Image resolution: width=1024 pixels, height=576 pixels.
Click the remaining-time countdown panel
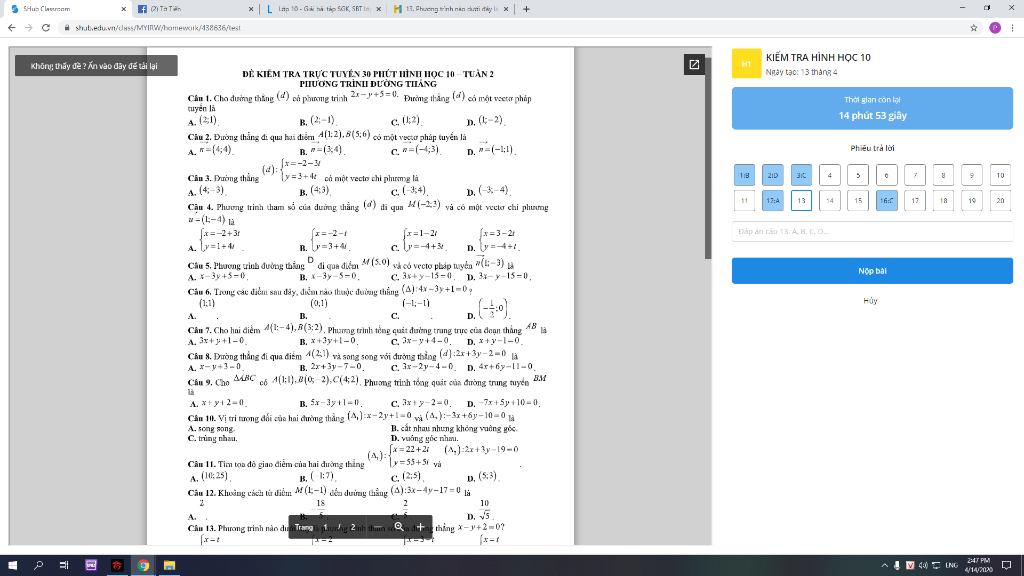click(x=872, y=108)
